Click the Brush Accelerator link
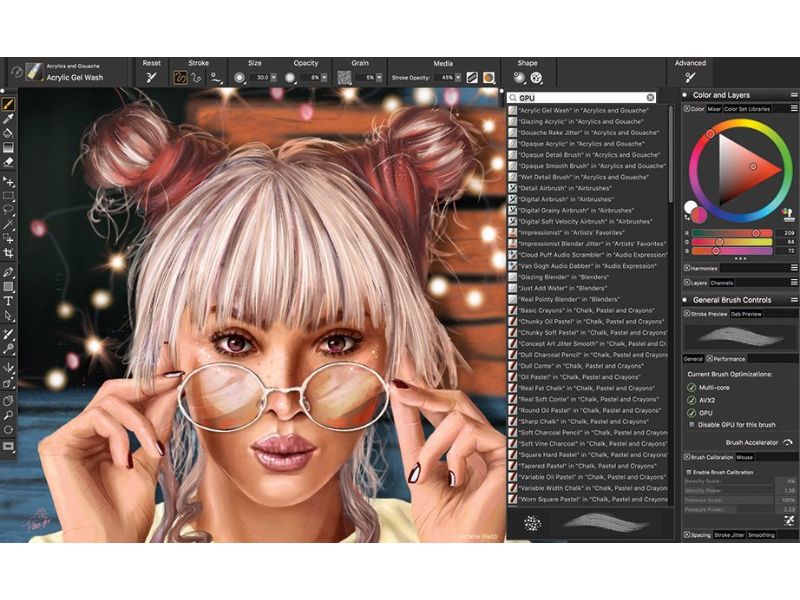The image size is (800, 600). click(752, 443)
